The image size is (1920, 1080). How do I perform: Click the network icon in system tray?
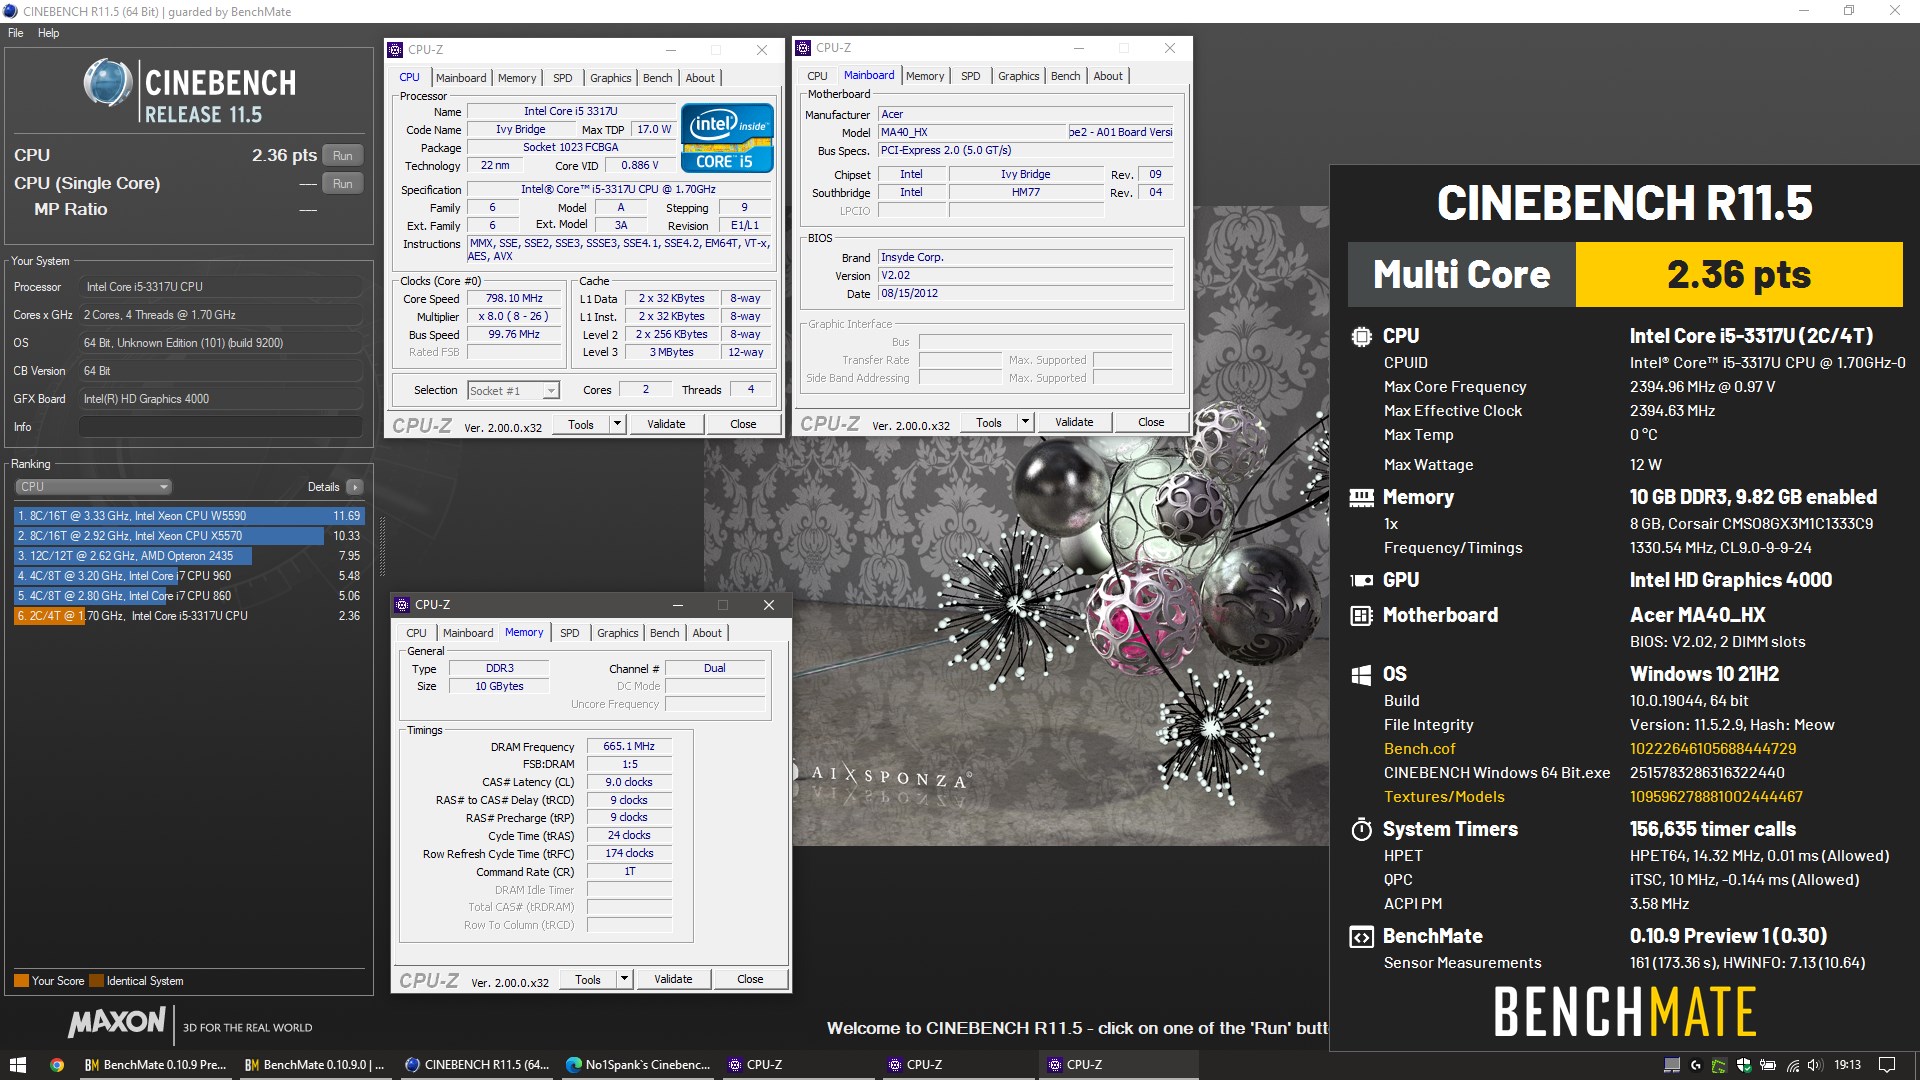[1793, 1066]
